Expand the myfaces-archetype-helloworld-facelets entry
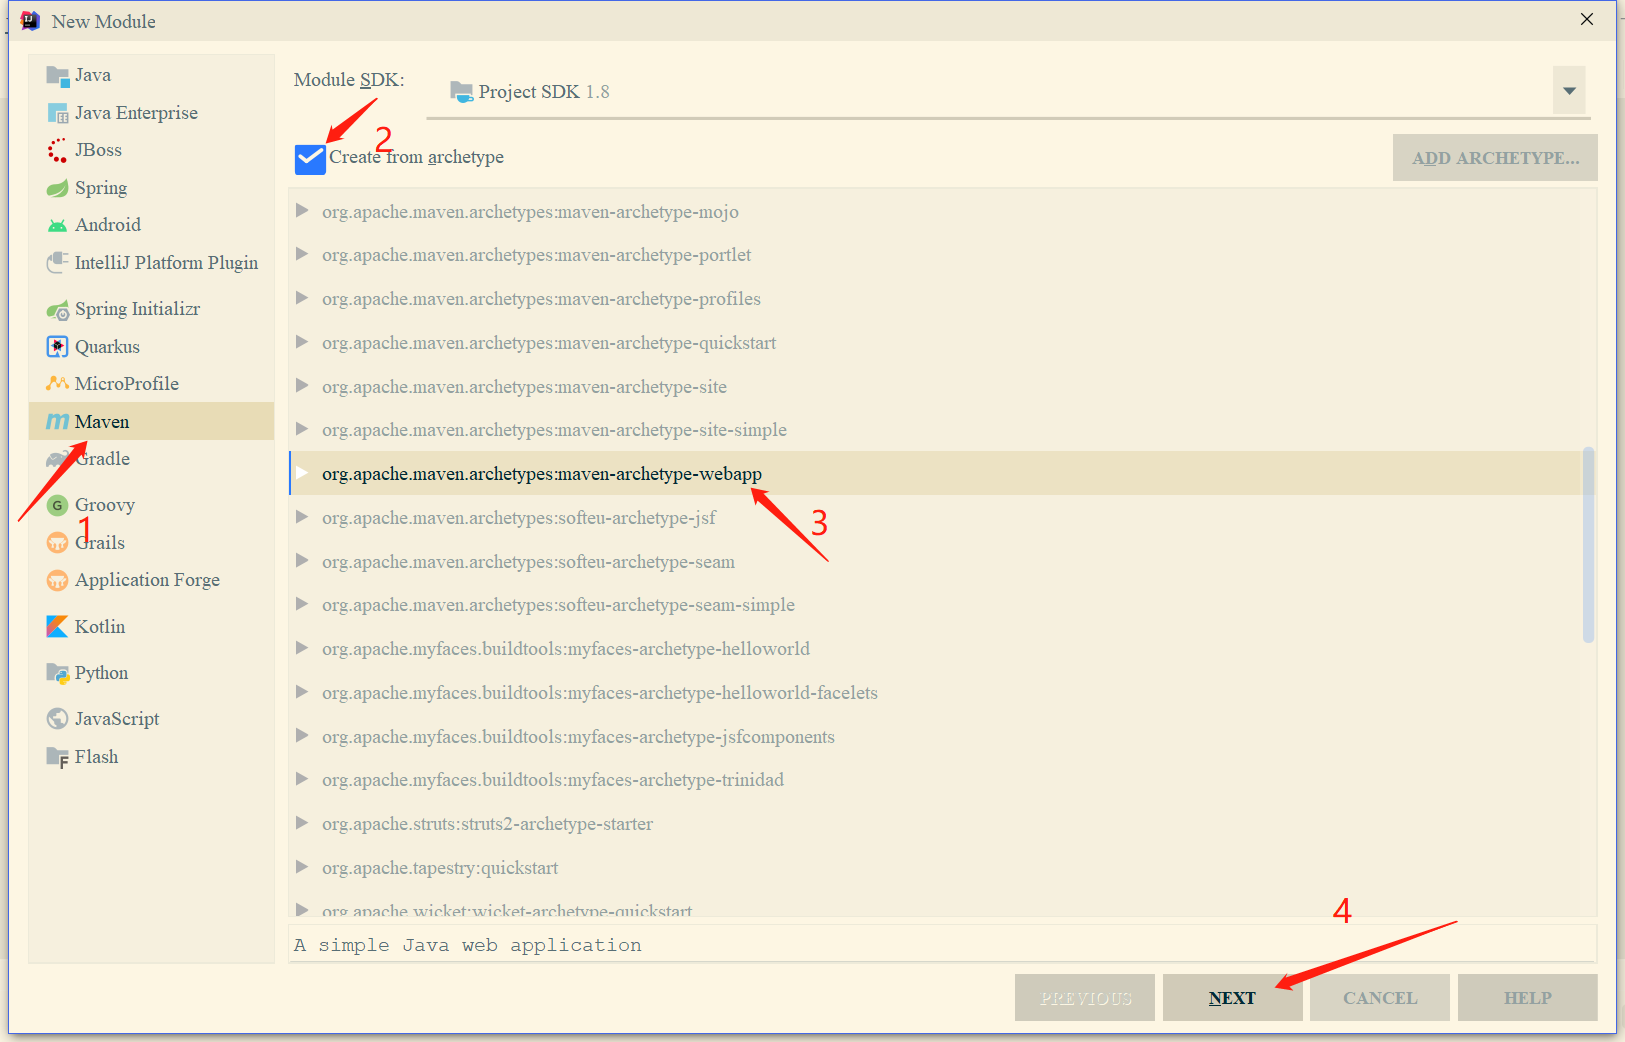 tap(301, 692)
